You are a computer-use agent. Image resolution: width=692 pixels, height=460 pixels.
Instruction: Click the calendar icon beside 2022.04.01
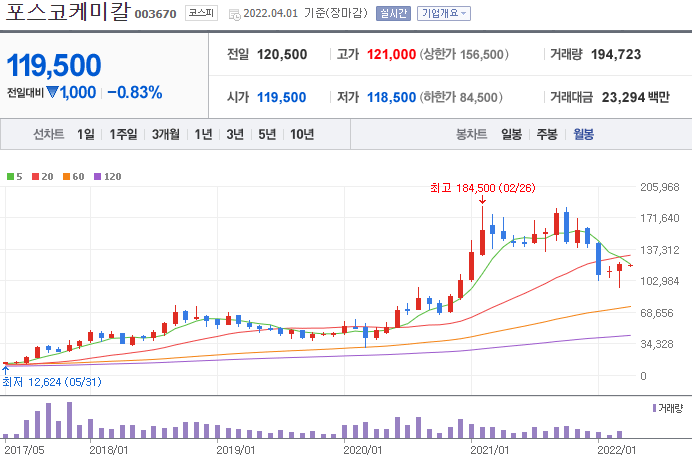point(234,15)
